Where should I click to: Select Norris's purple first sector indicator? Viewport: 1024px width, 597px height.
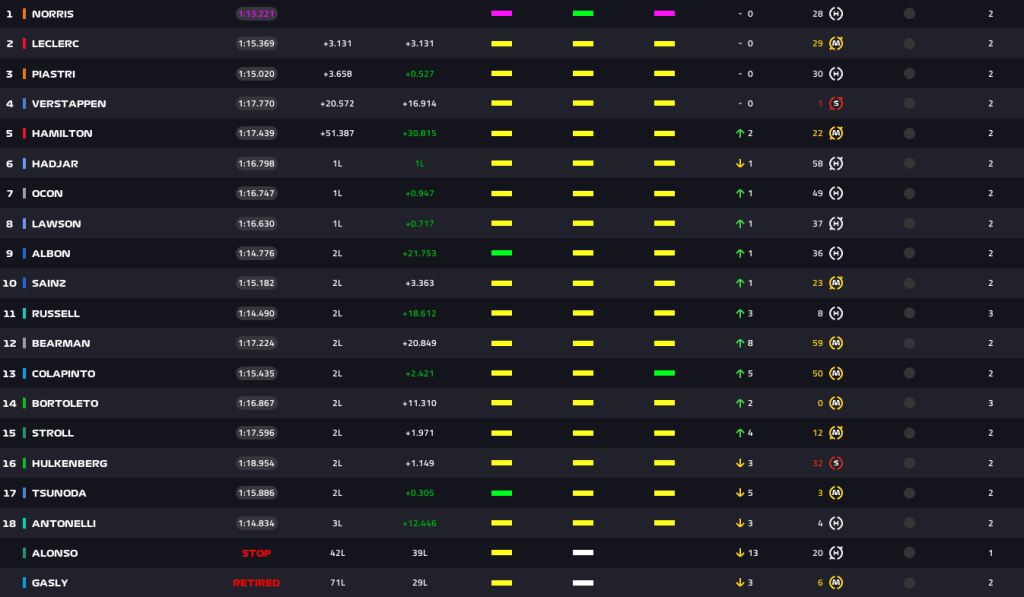tap(501, 14)
